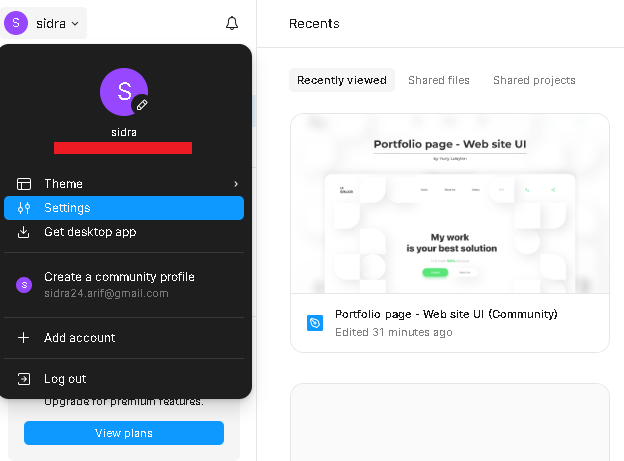This screenshot has height=461, width=624.
Task: Click the notification bell icon
Action: (x=232, y=23)
